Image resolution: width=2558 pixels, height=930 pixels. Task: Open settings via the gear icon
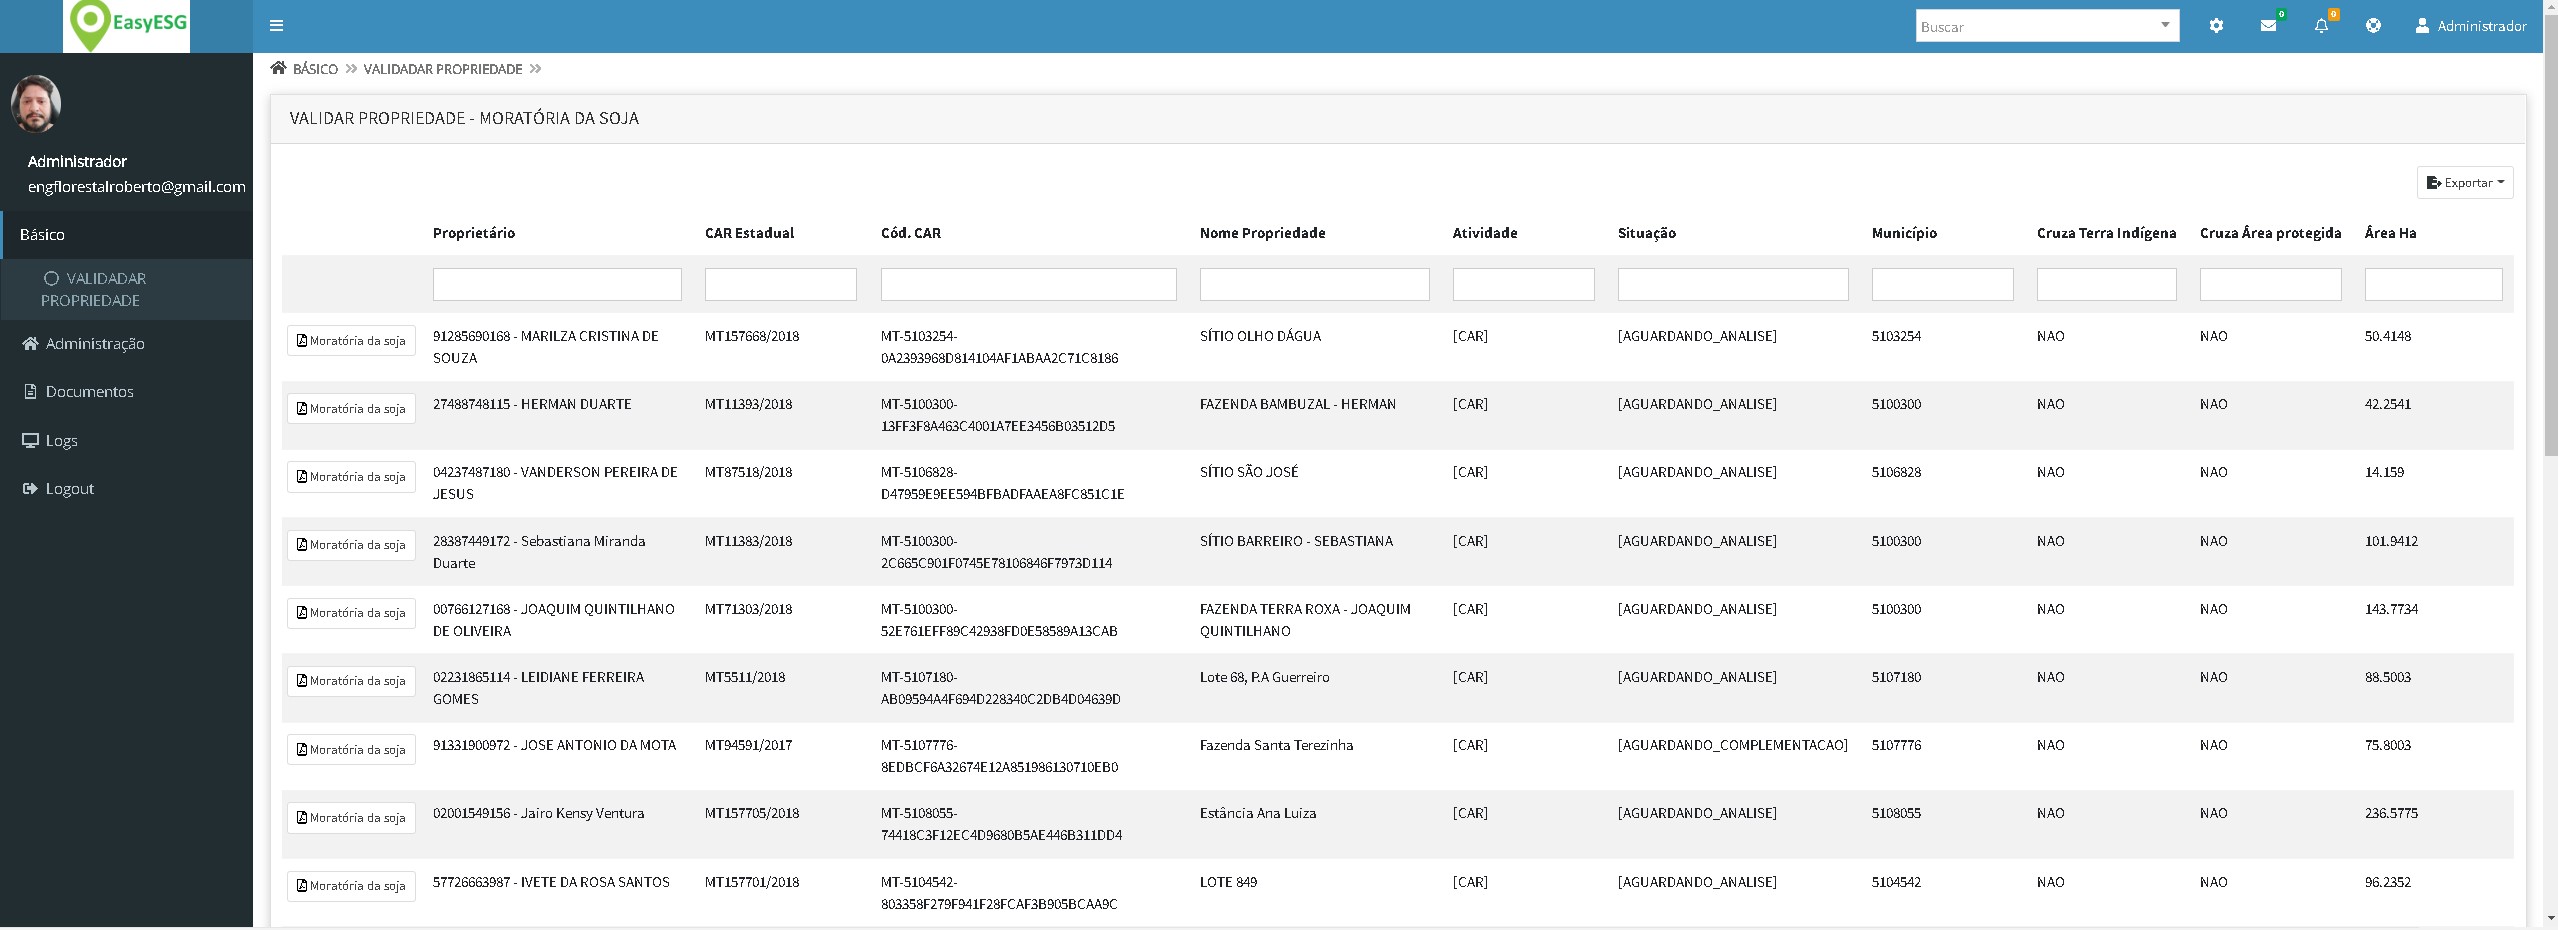pyautogui.click(x=2216, y=26)
